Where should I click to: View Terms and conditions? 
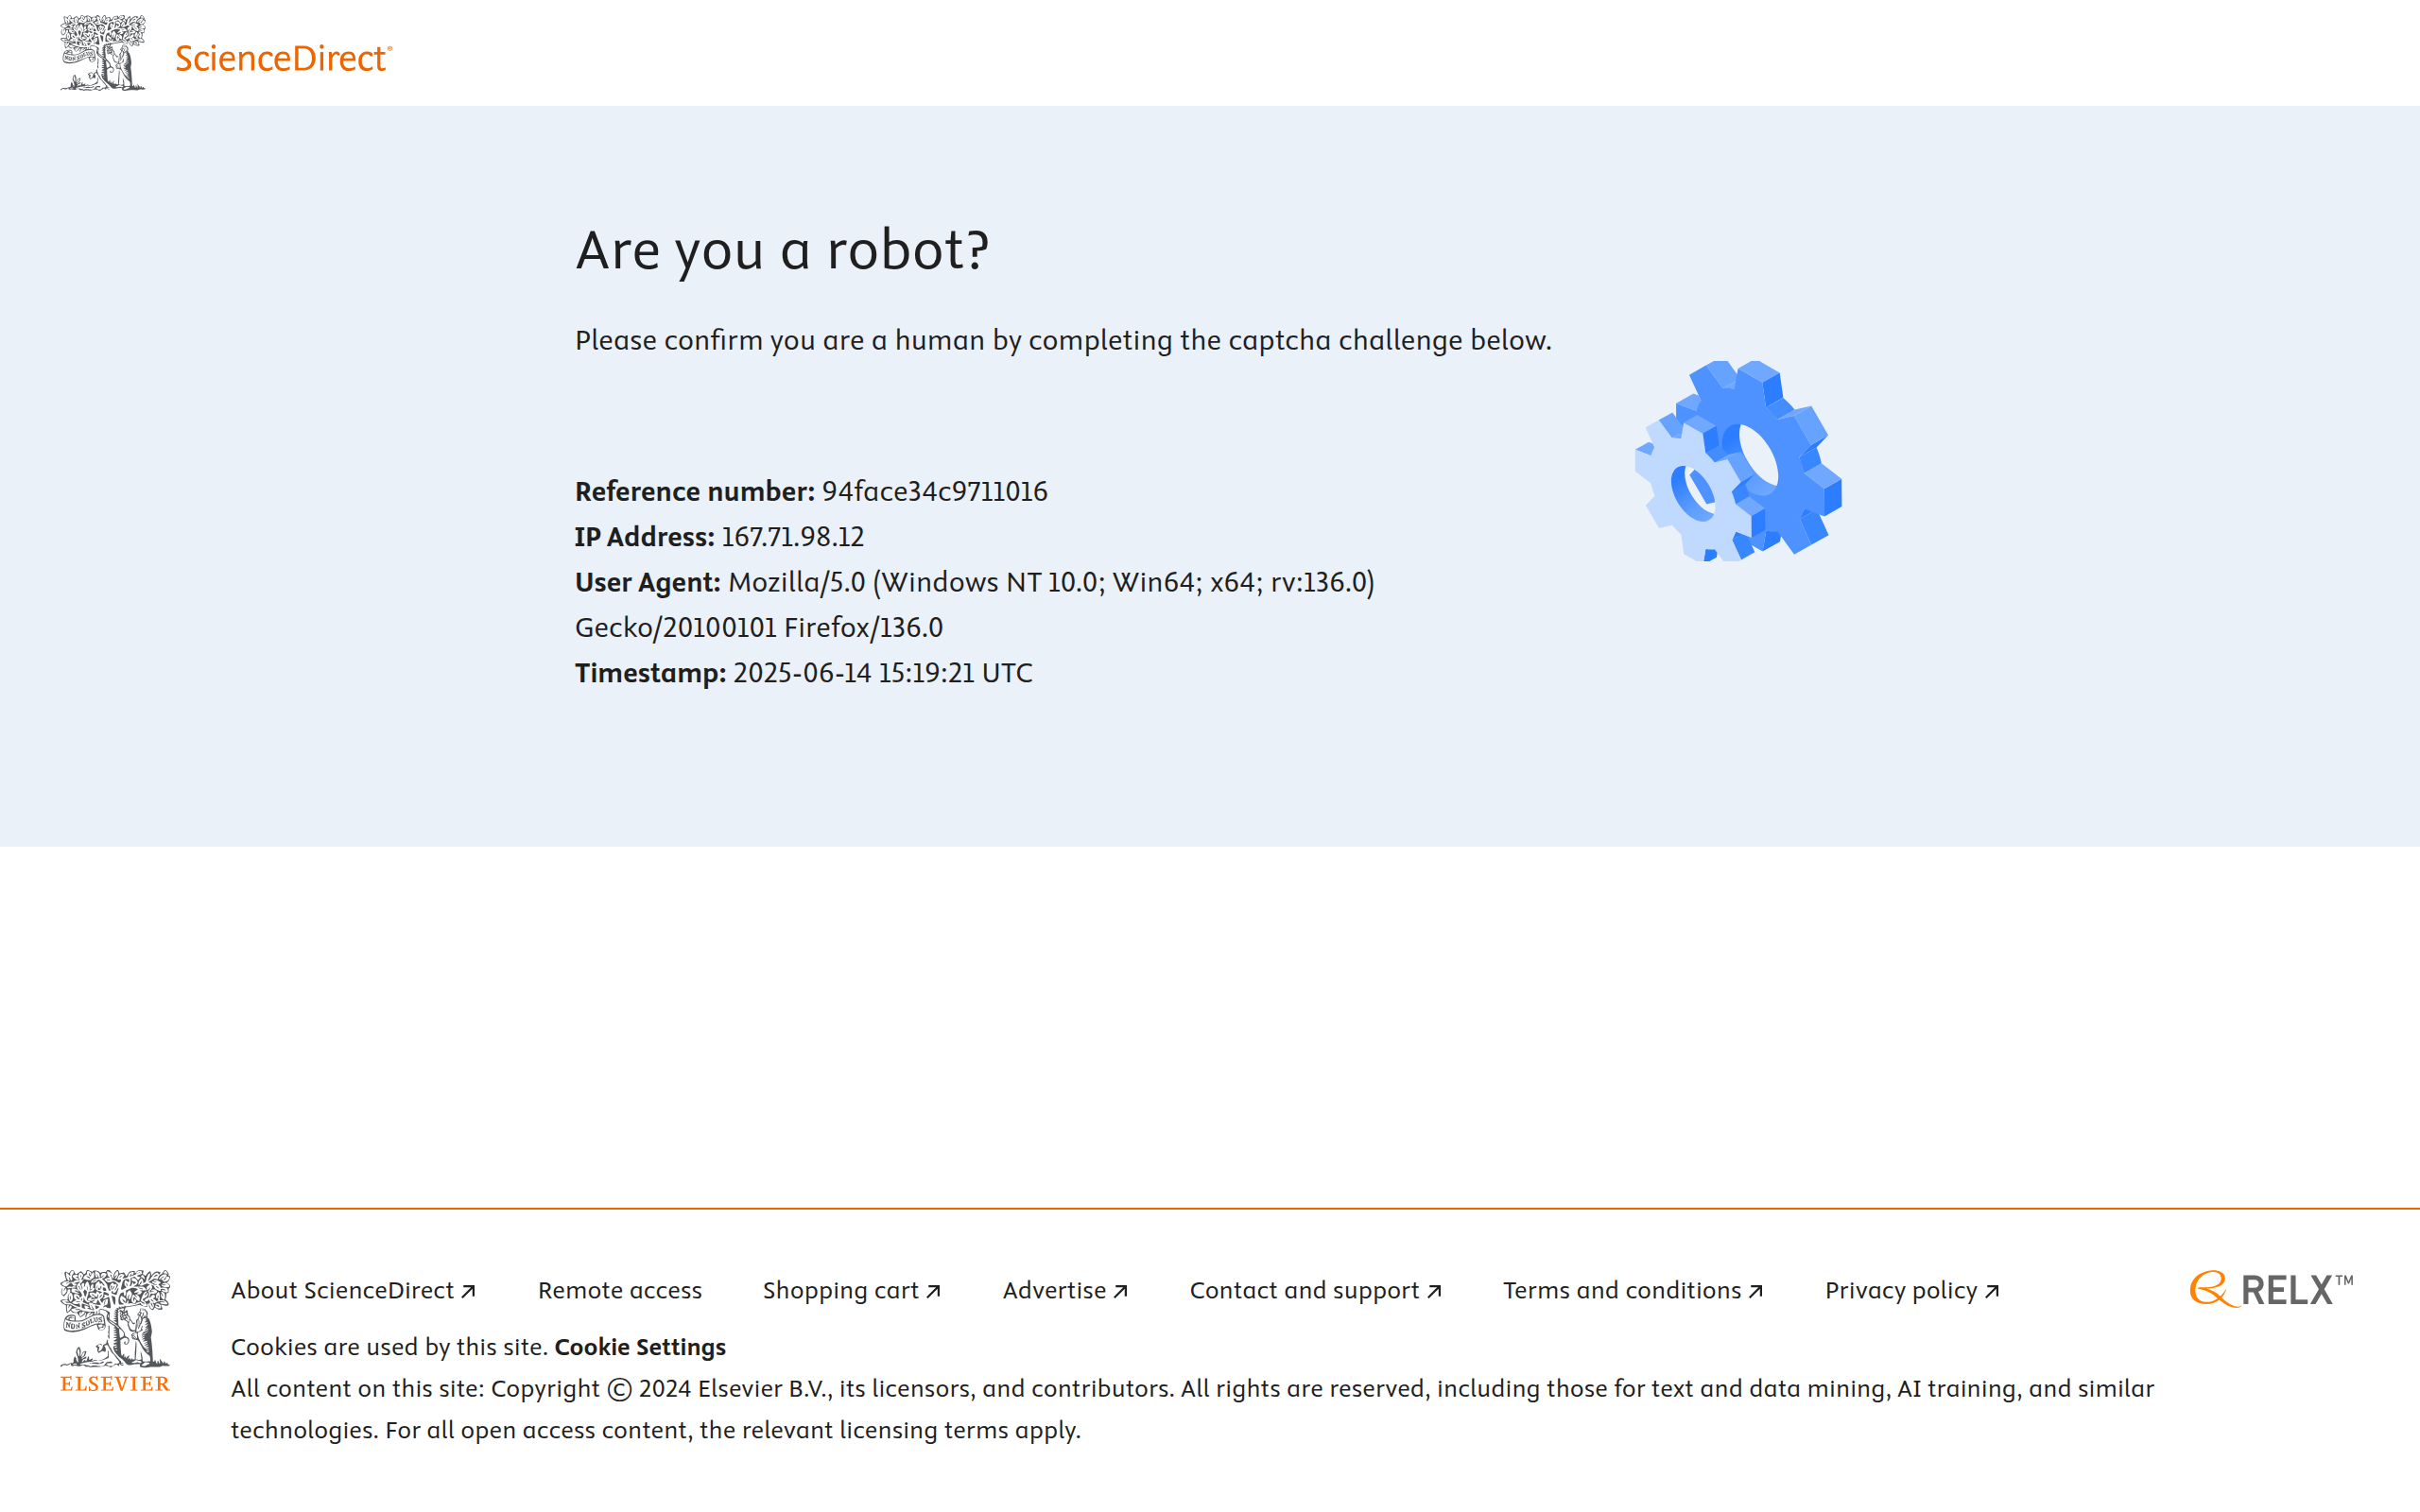(x=1633, y=1290)
